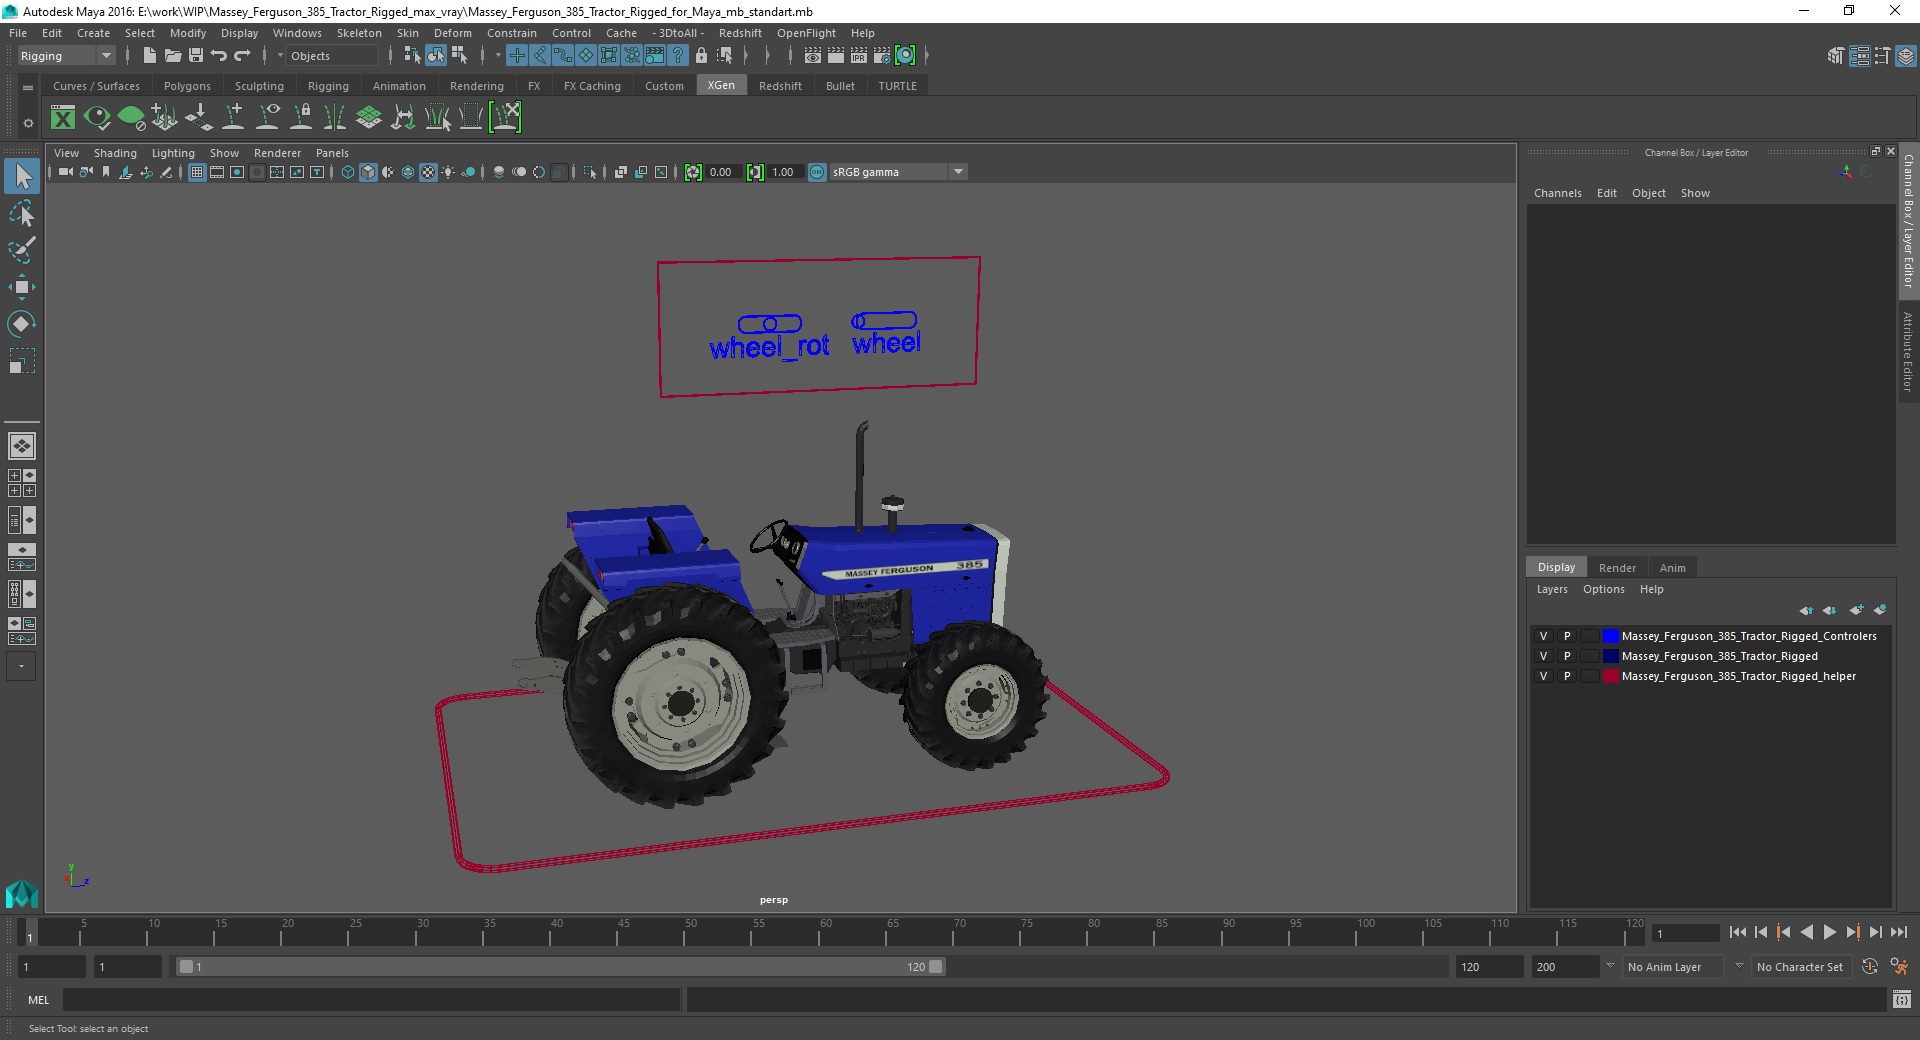Screen dimensions: 1920x1040
Task: Move selected layer down
Action: 1830,610
